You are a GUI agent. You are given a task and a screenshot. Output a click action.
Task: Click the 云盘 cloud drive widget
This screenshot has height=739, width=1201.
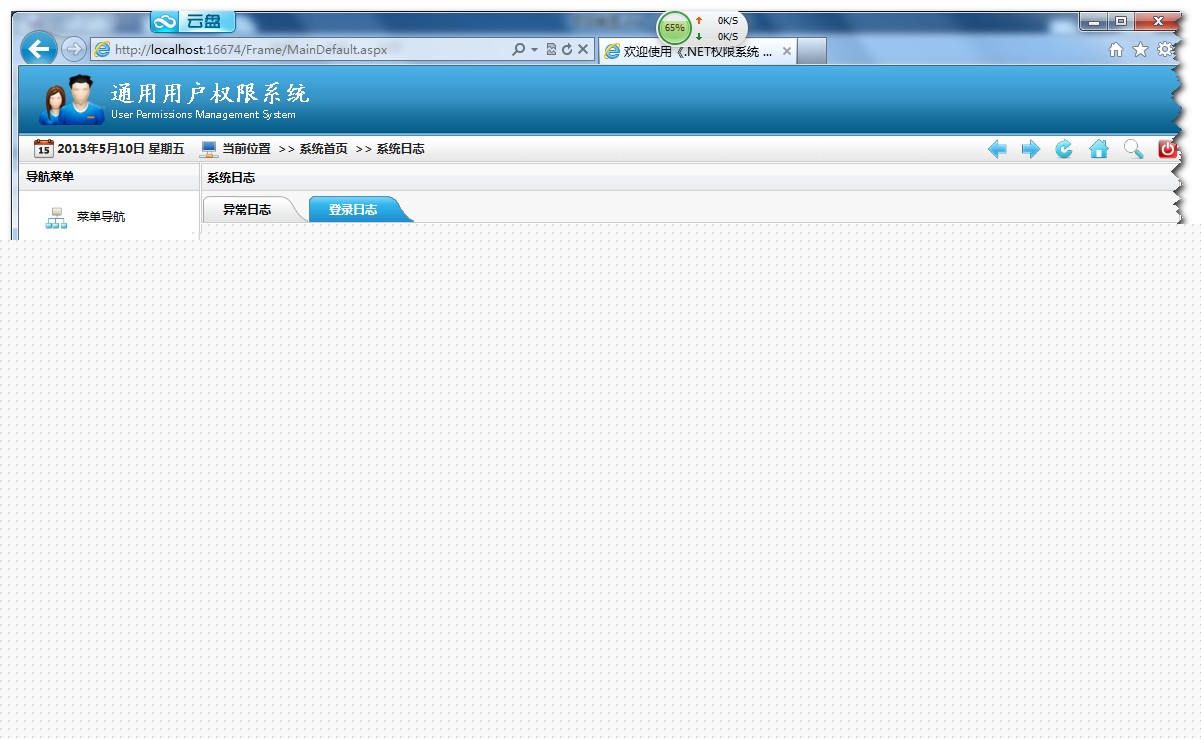coord(194,21)
